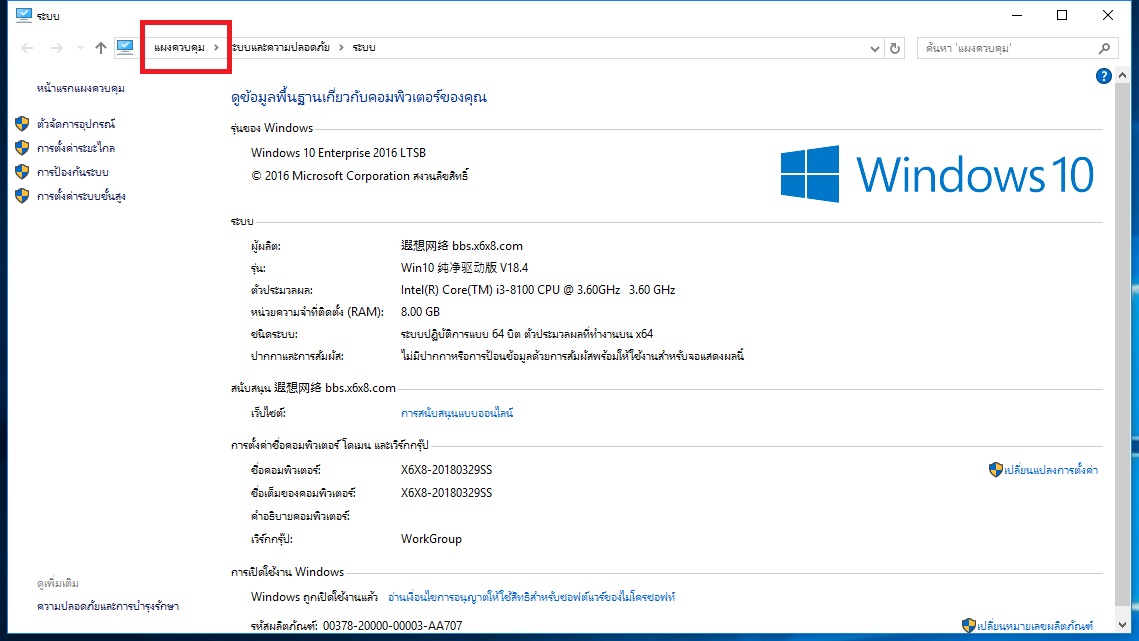Click scrollbar down arrow at bottom right
The image size is (1139, 641).
click(x=1122, y=624)
